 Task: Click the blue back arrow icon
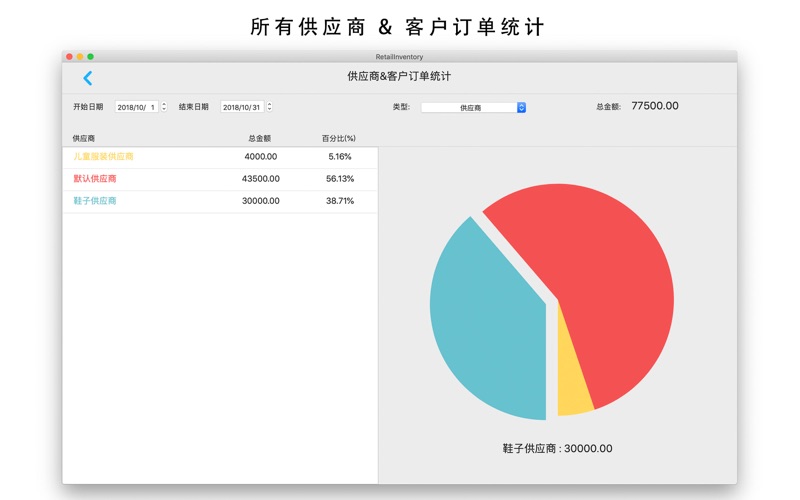[x=87, y=78]
